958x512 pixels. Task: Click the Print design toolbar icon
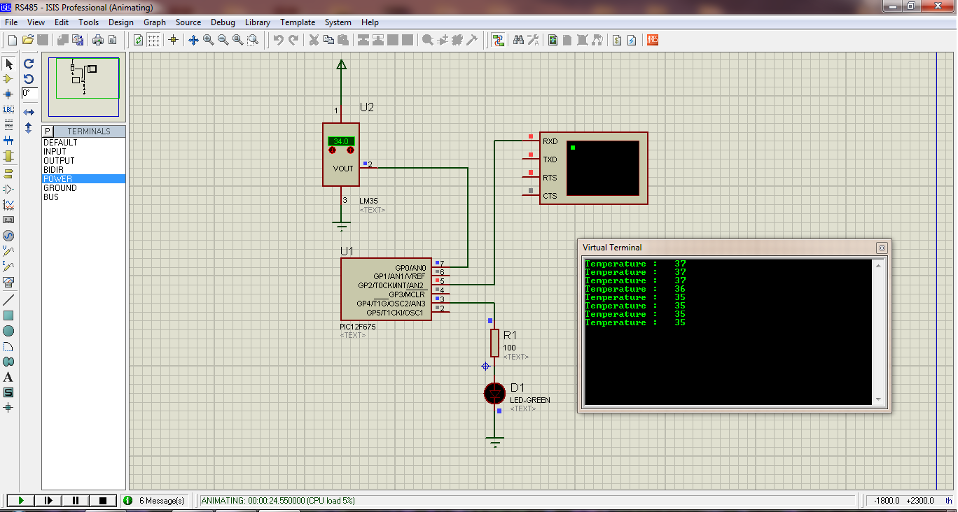point(98,40)
